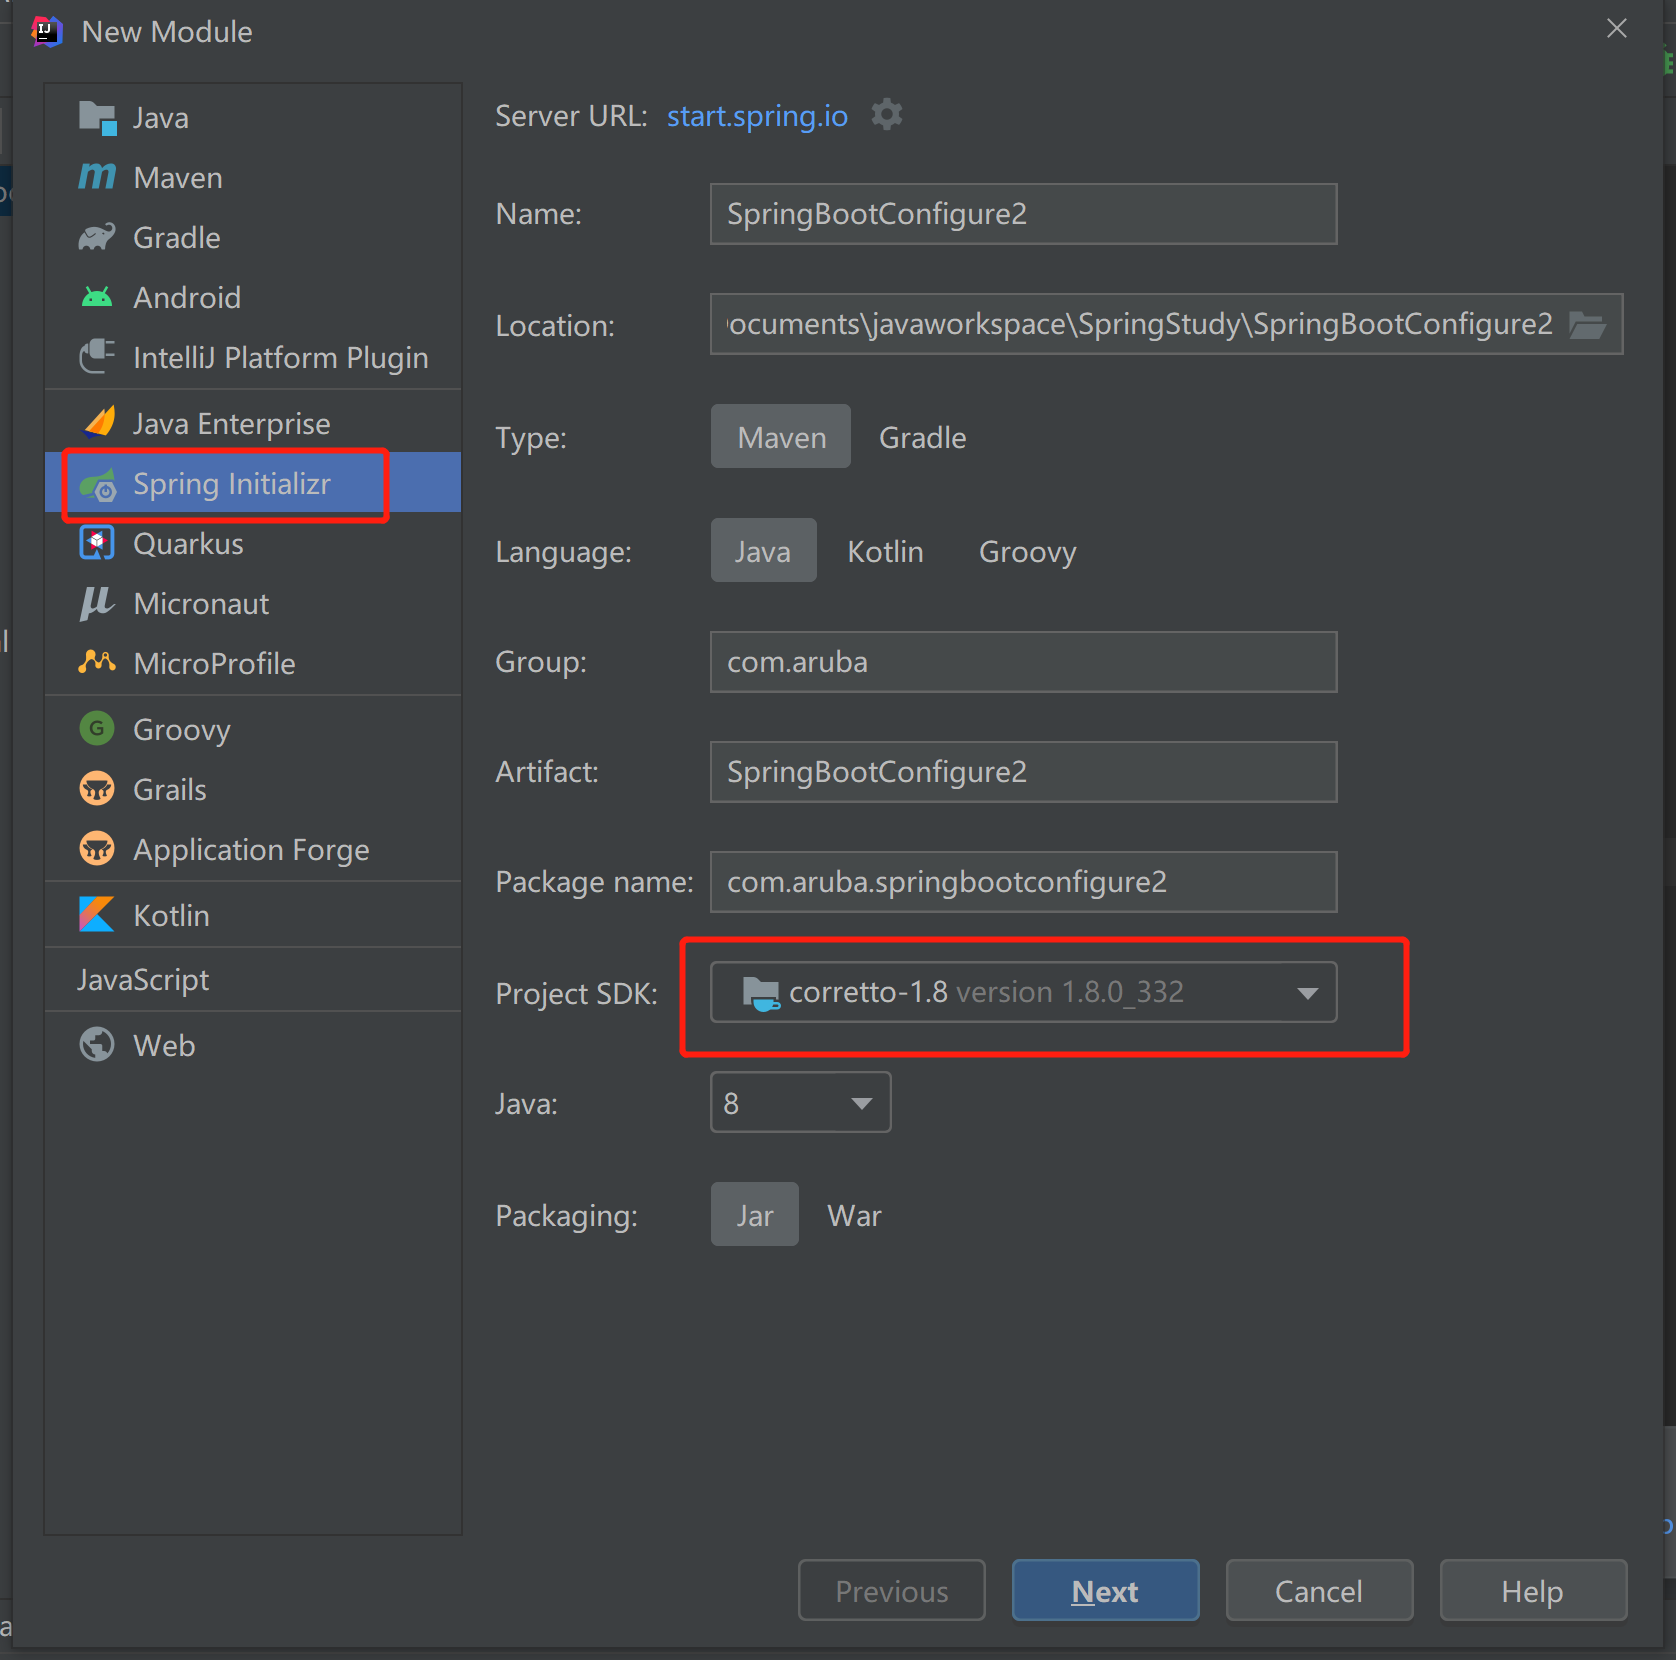Click the Groovy green G icon
The height and width of the screenshot is (1660, 1676).
[97, 728]
